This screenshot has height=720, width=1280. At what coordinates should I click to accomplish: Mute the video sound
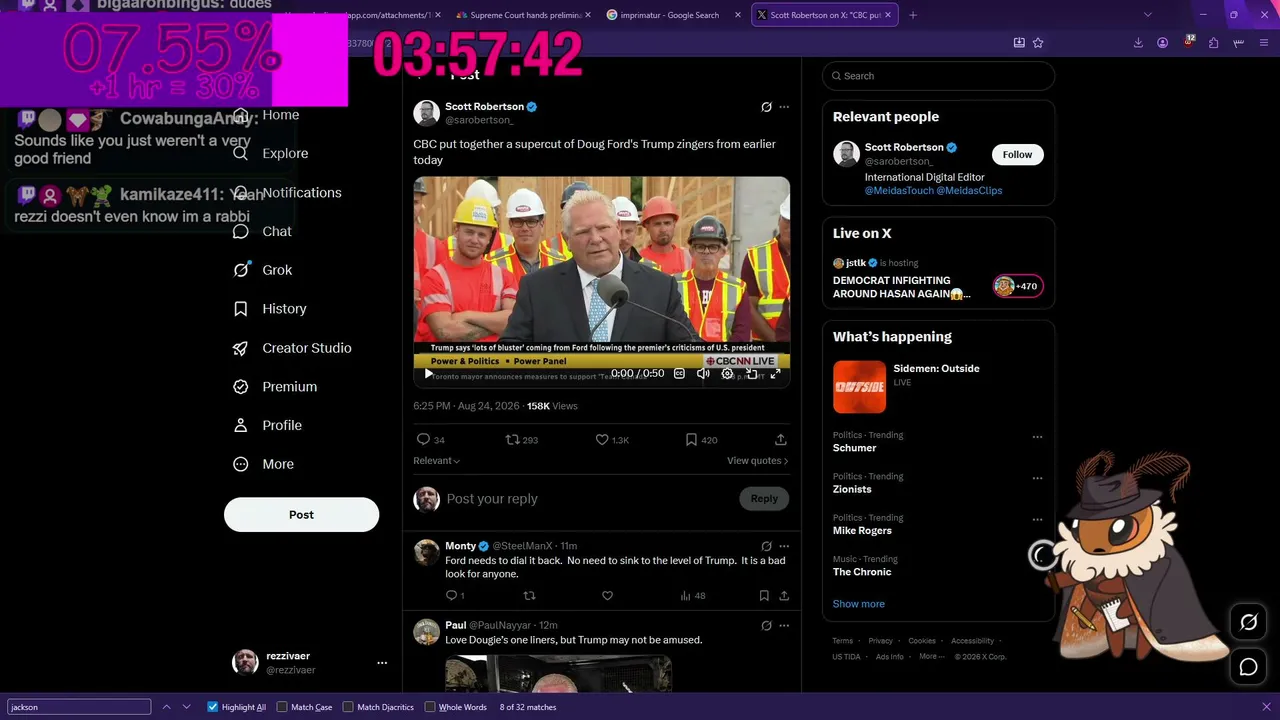(x=703, y=374)
